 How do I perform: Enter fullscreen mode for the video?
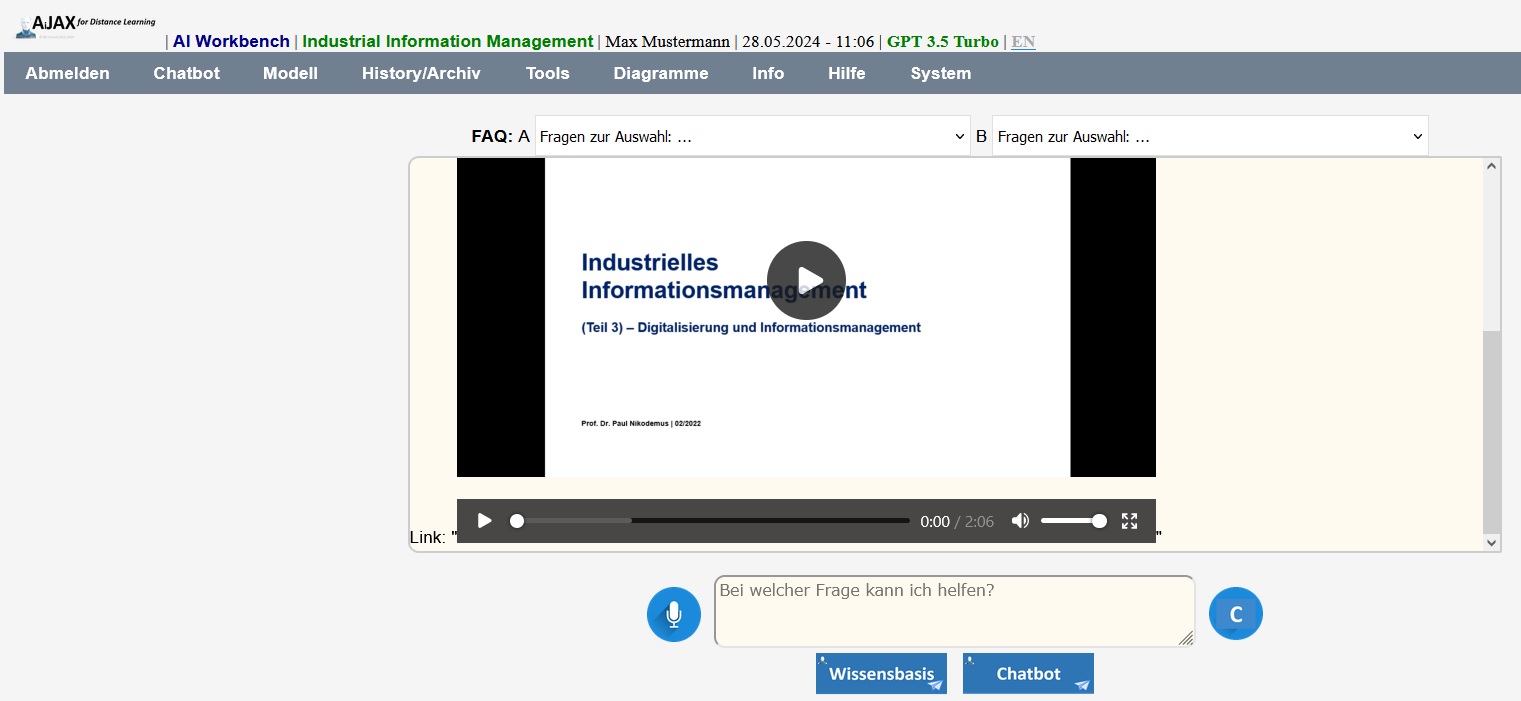[1129, 521]
